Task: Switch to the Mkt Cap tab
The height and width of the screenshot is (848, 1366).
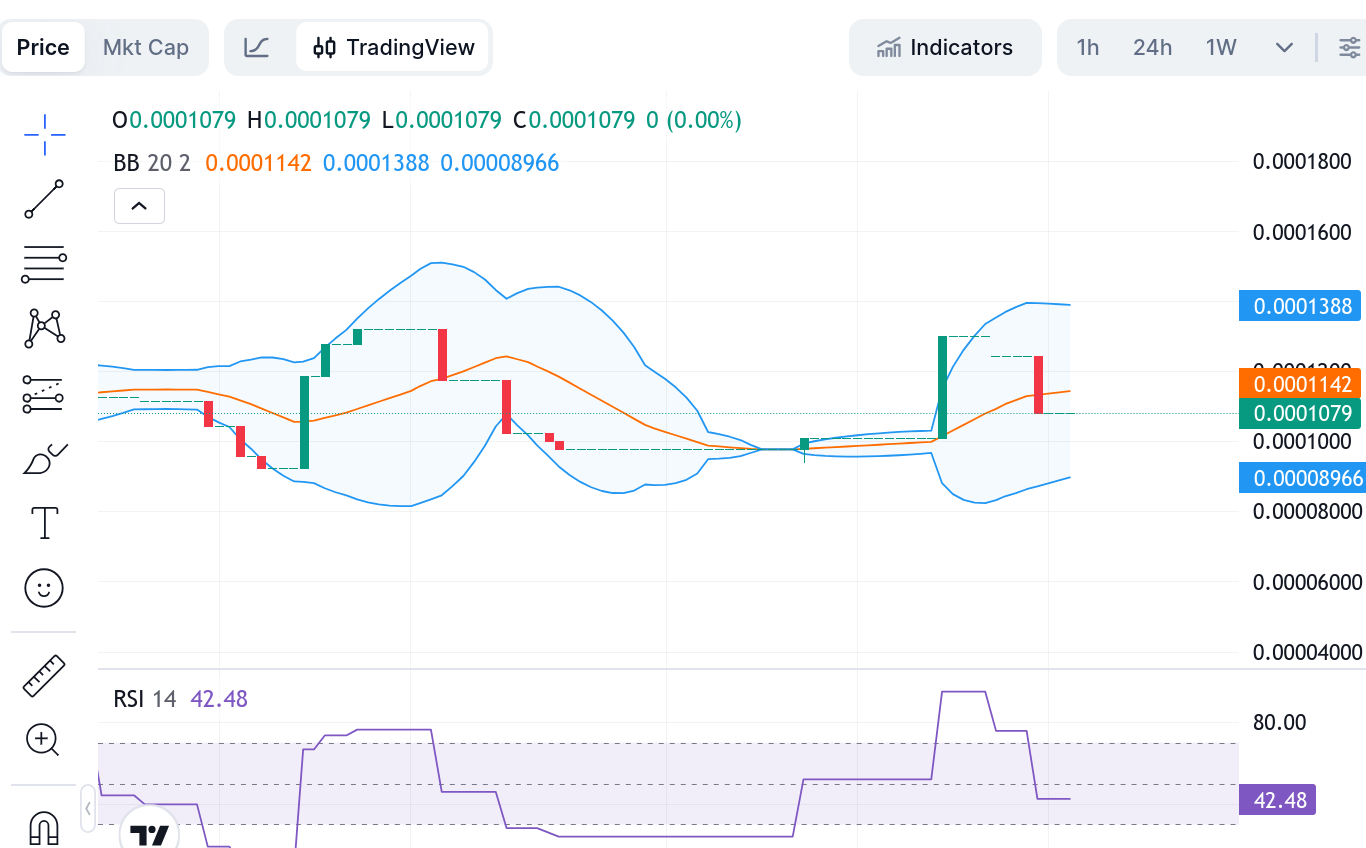Action: [146, 47]
